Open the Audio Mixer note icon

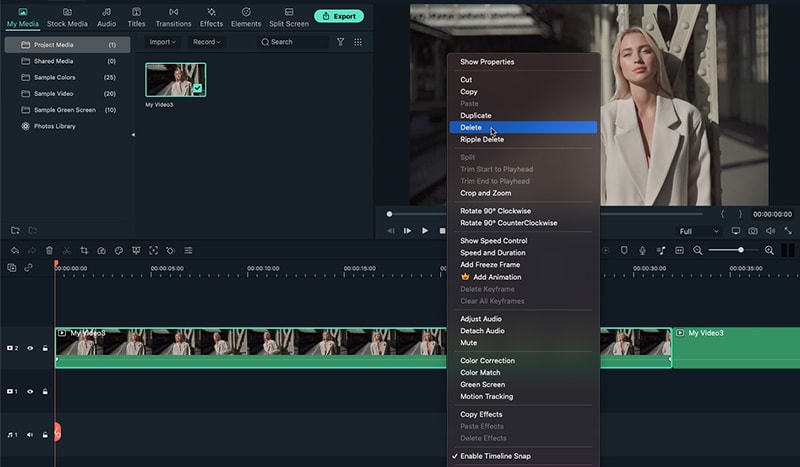(x=661, y=251)
